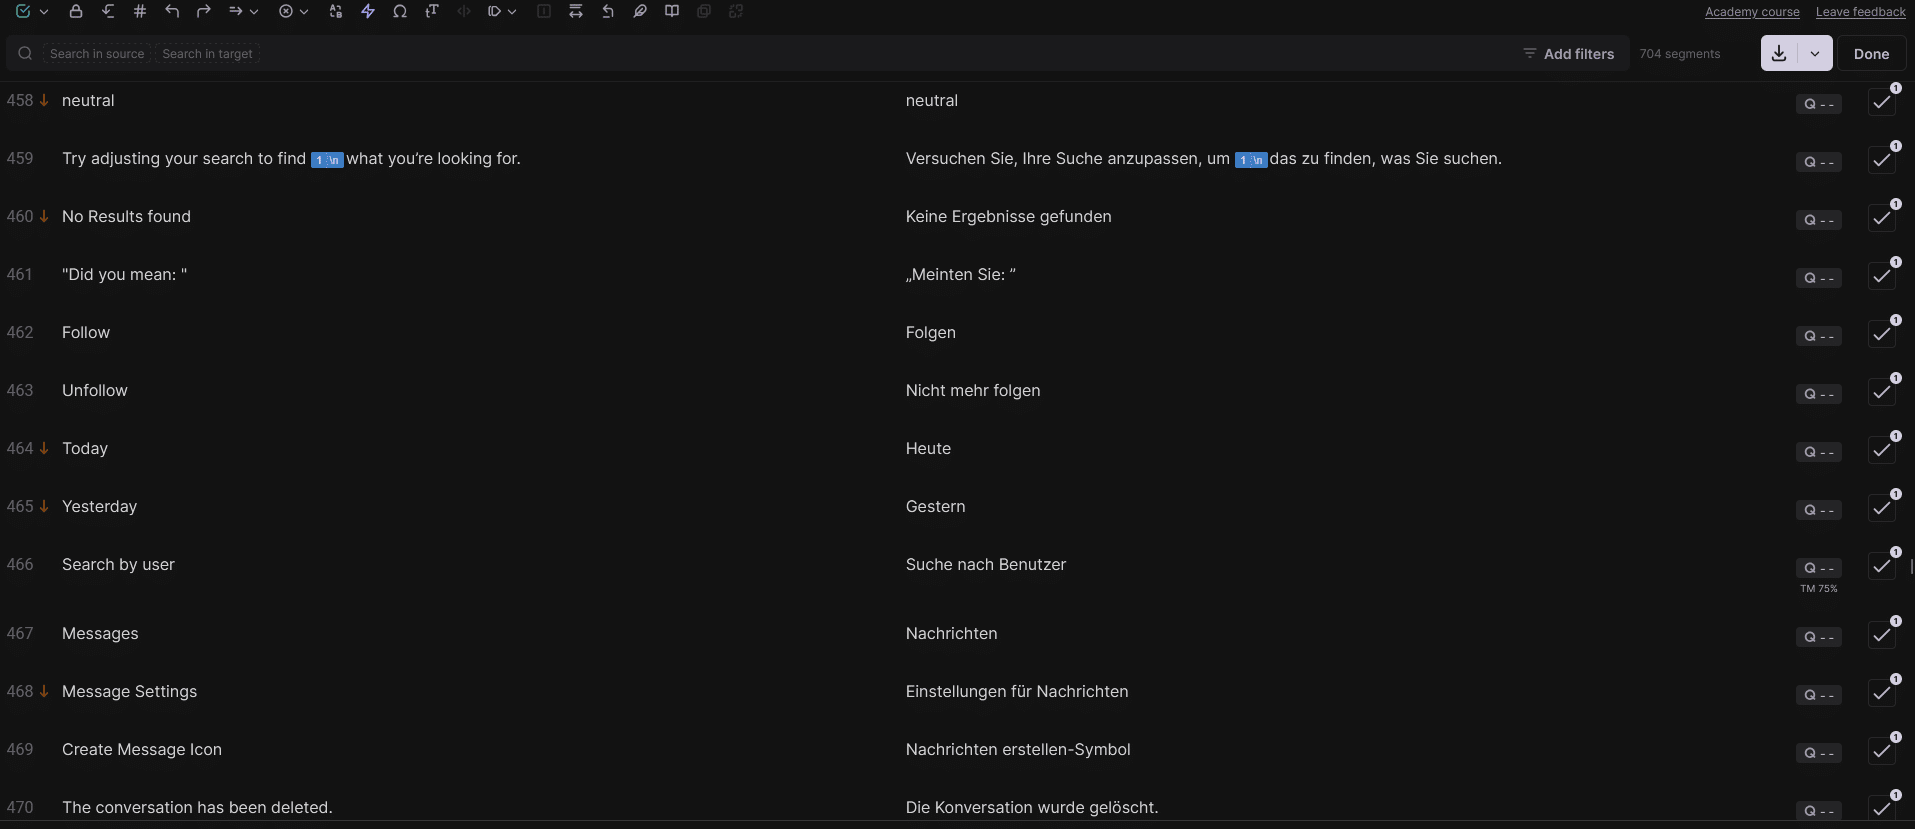The width and height of the screenshot is (1915, 829).
Task: Open the Leave feedback link
Action: click(x=1861, y=12)
